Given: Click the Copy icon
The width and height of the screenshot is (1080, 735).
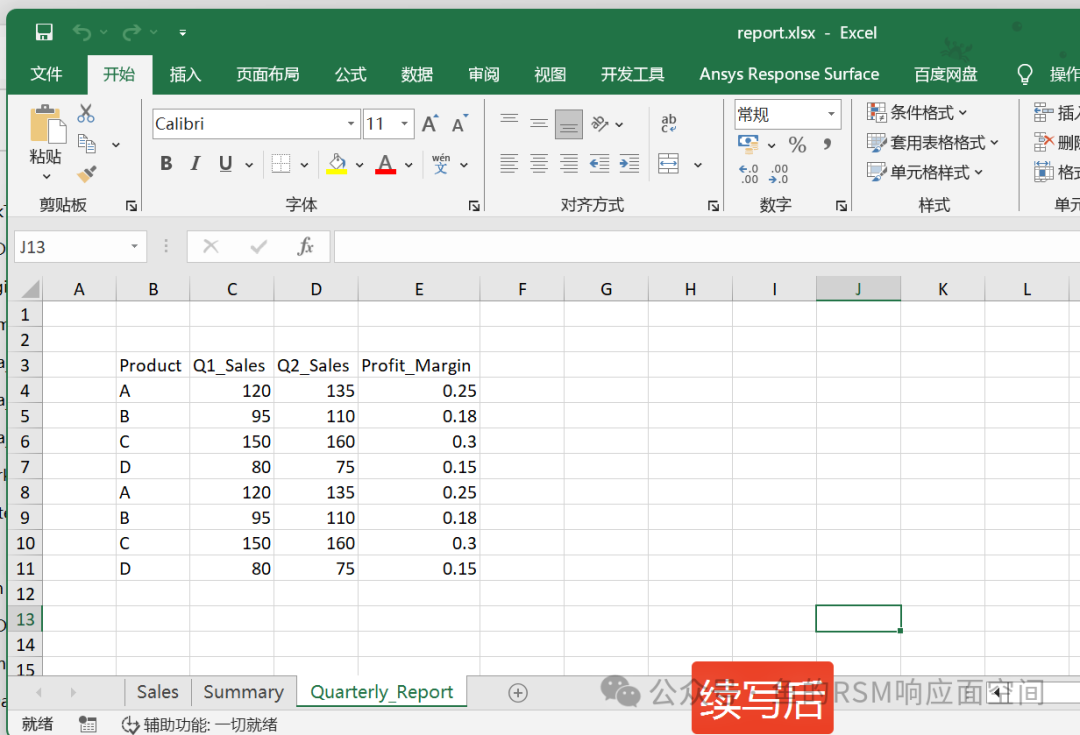Looking at the screenshot, I should [x=87, y=143].
